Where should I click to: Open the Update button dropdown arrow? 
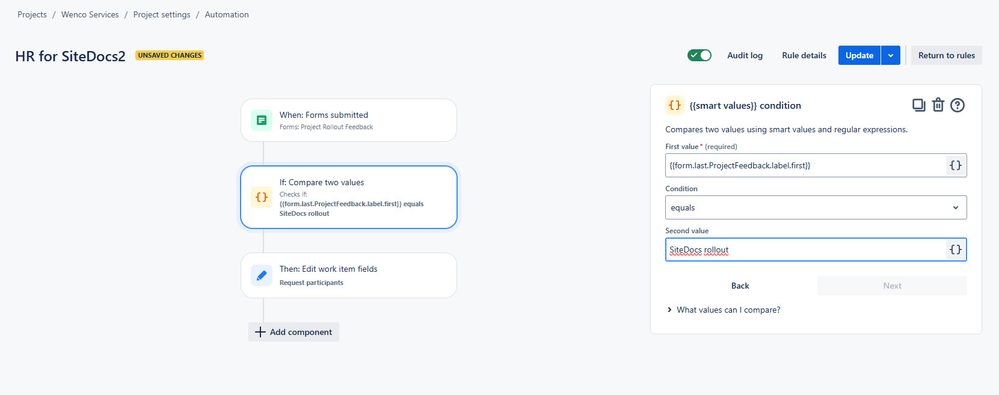[x=891, y=55]
